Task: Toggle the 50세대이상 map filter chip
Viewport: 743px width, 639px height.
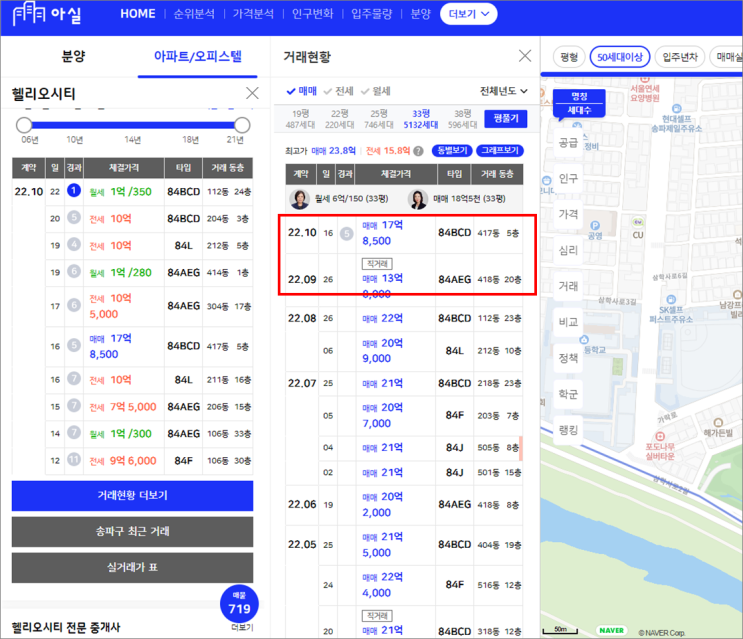Action: (x=620, y=57)
